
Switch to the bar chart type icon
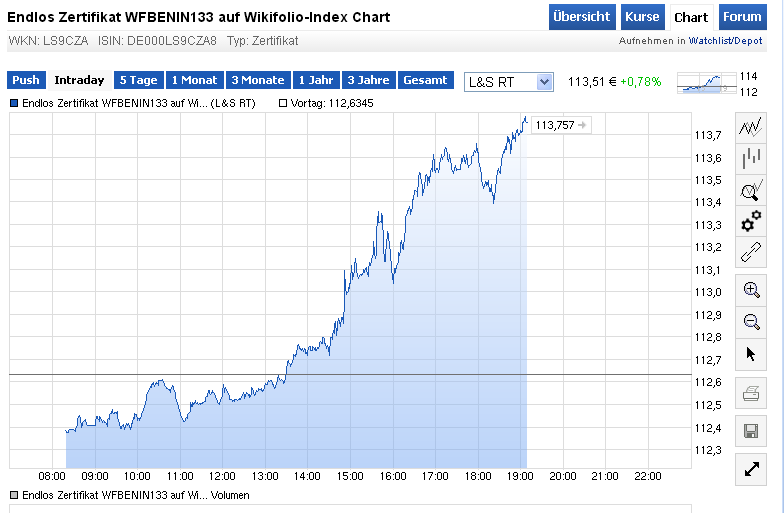[x=751, y=158]
